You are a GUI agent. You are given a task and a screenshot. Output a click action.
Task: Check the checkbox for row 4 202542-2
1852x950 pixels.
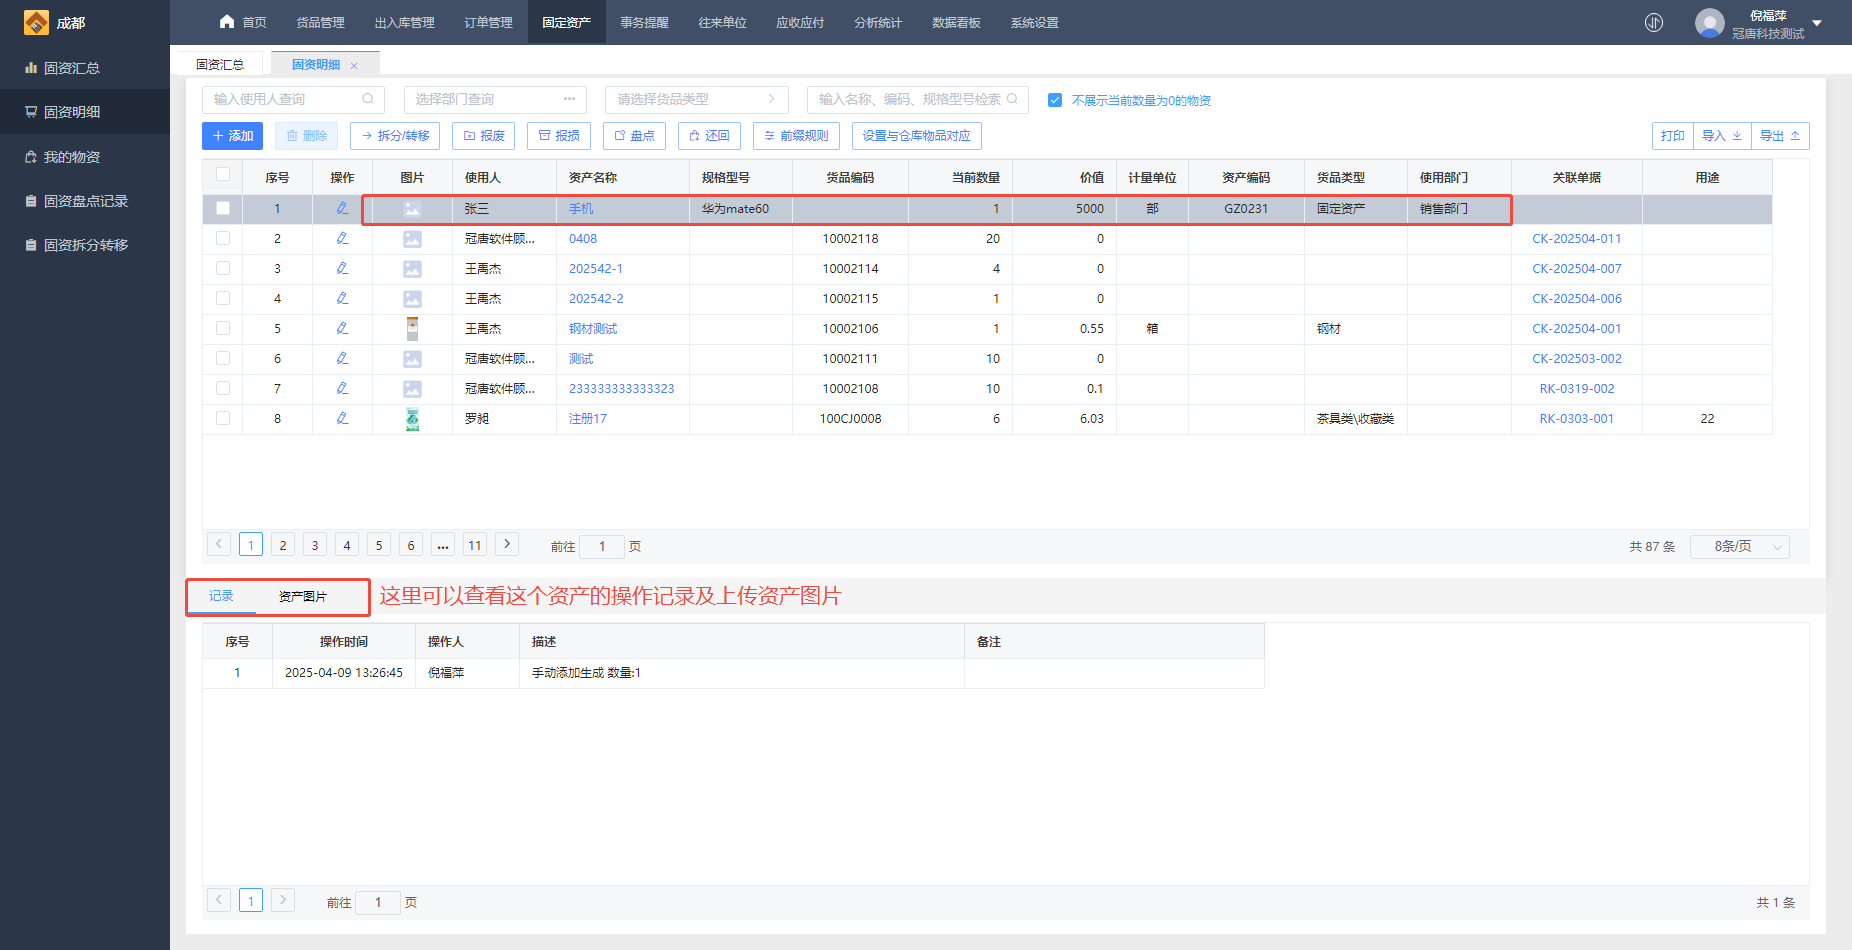click(223, 298)
